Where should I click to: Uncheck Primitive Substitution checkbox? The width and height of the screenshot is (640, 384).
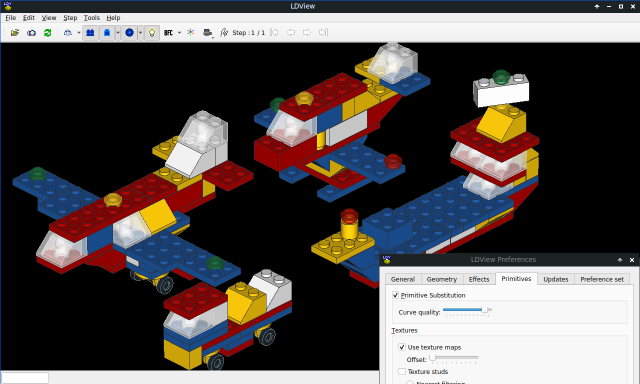(396, 295)
